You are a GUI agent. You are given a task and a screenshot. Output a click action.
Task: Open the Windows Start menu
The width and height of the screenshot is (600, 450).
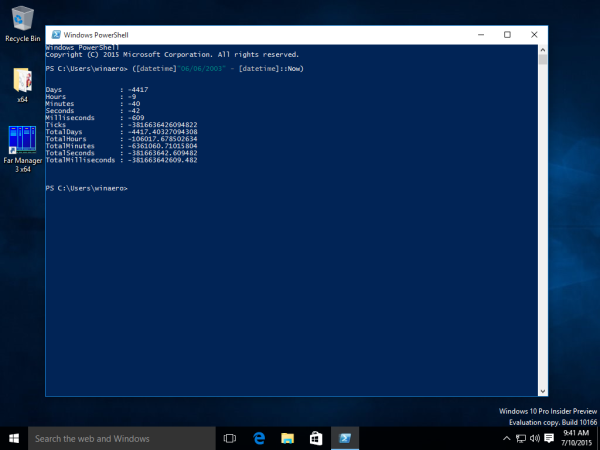coord(14,439)
